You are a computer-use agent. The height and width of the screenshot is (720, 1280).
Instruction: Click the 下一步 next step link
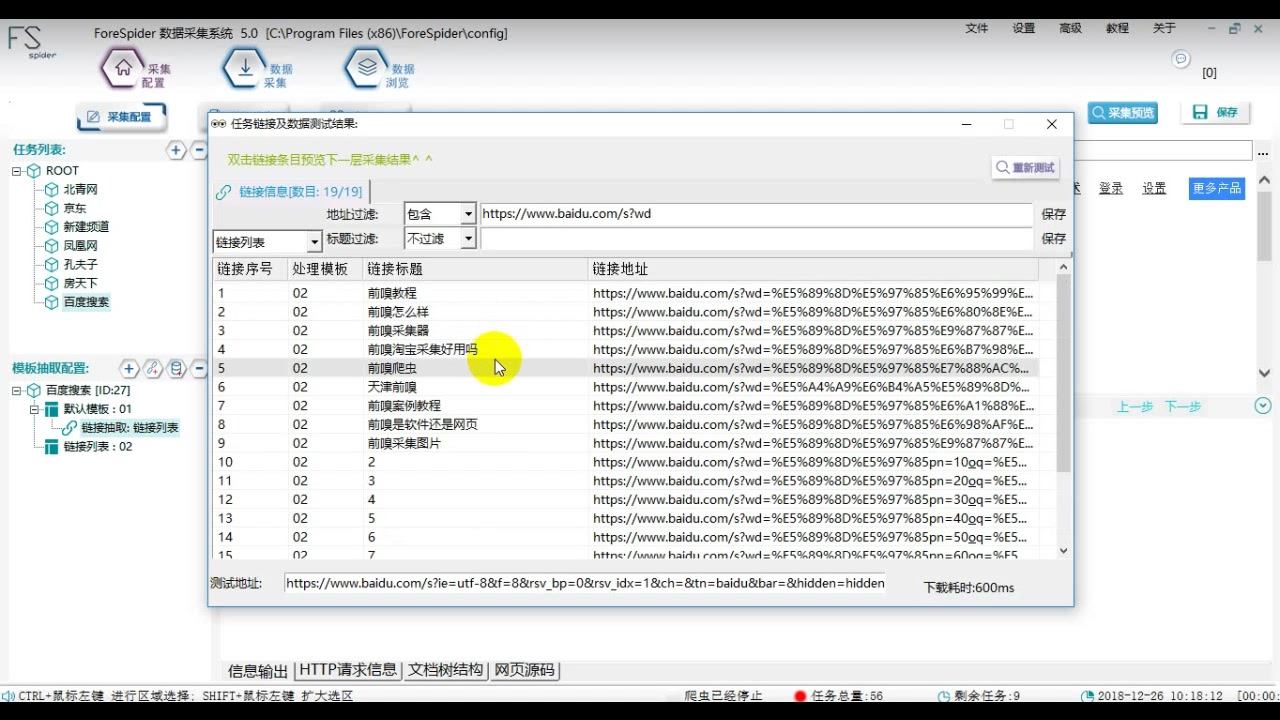tap(1183, 406)
